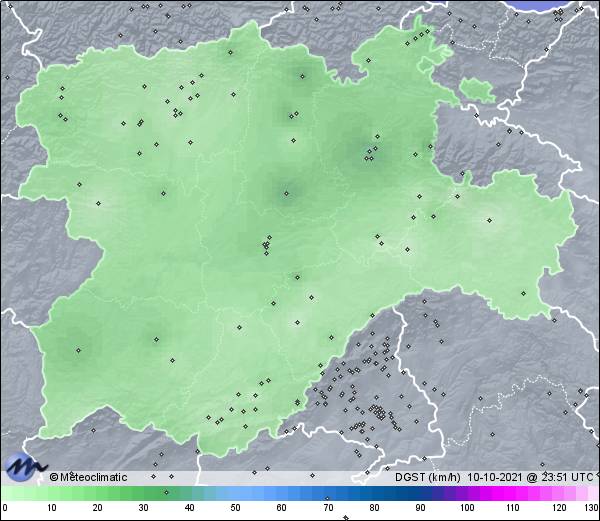
Task: Click the scale label 20
Action: pyautogui.click(x=98, y=508)
